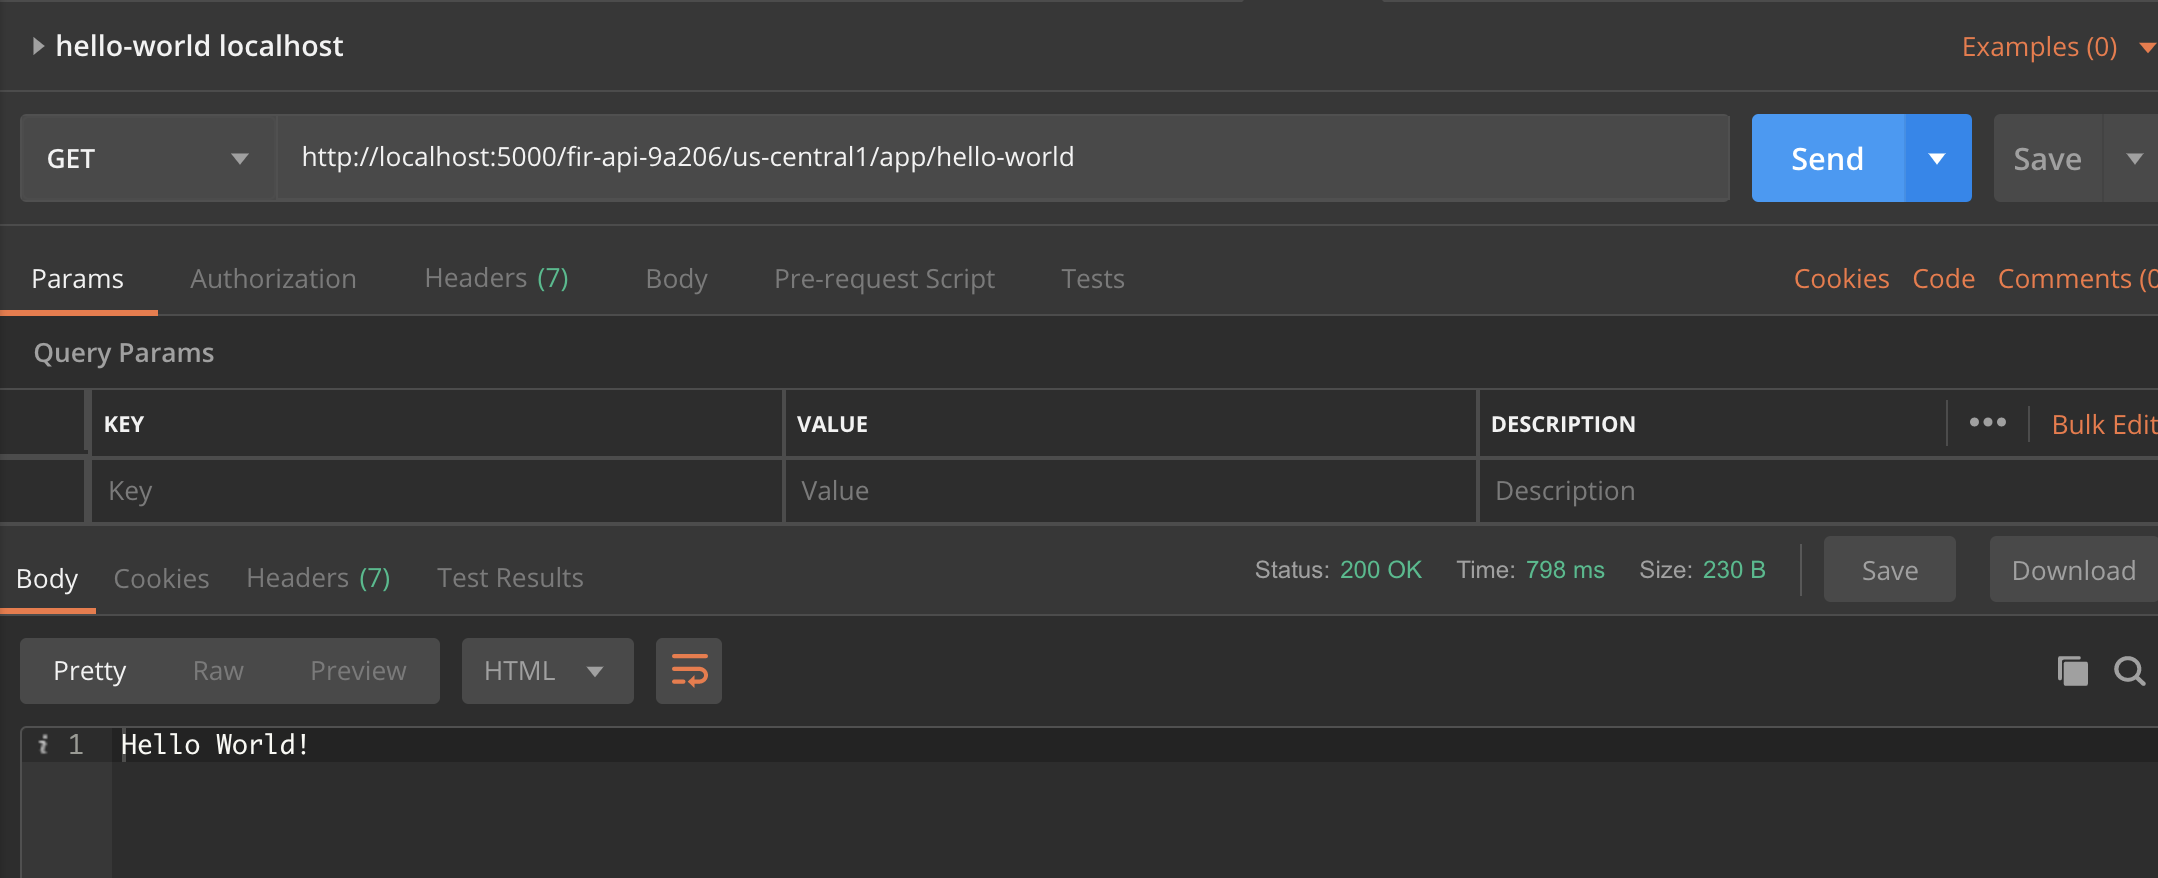Toggle the line wrap icon
The height and width of the screenshot is (878, 2158).
688,671
